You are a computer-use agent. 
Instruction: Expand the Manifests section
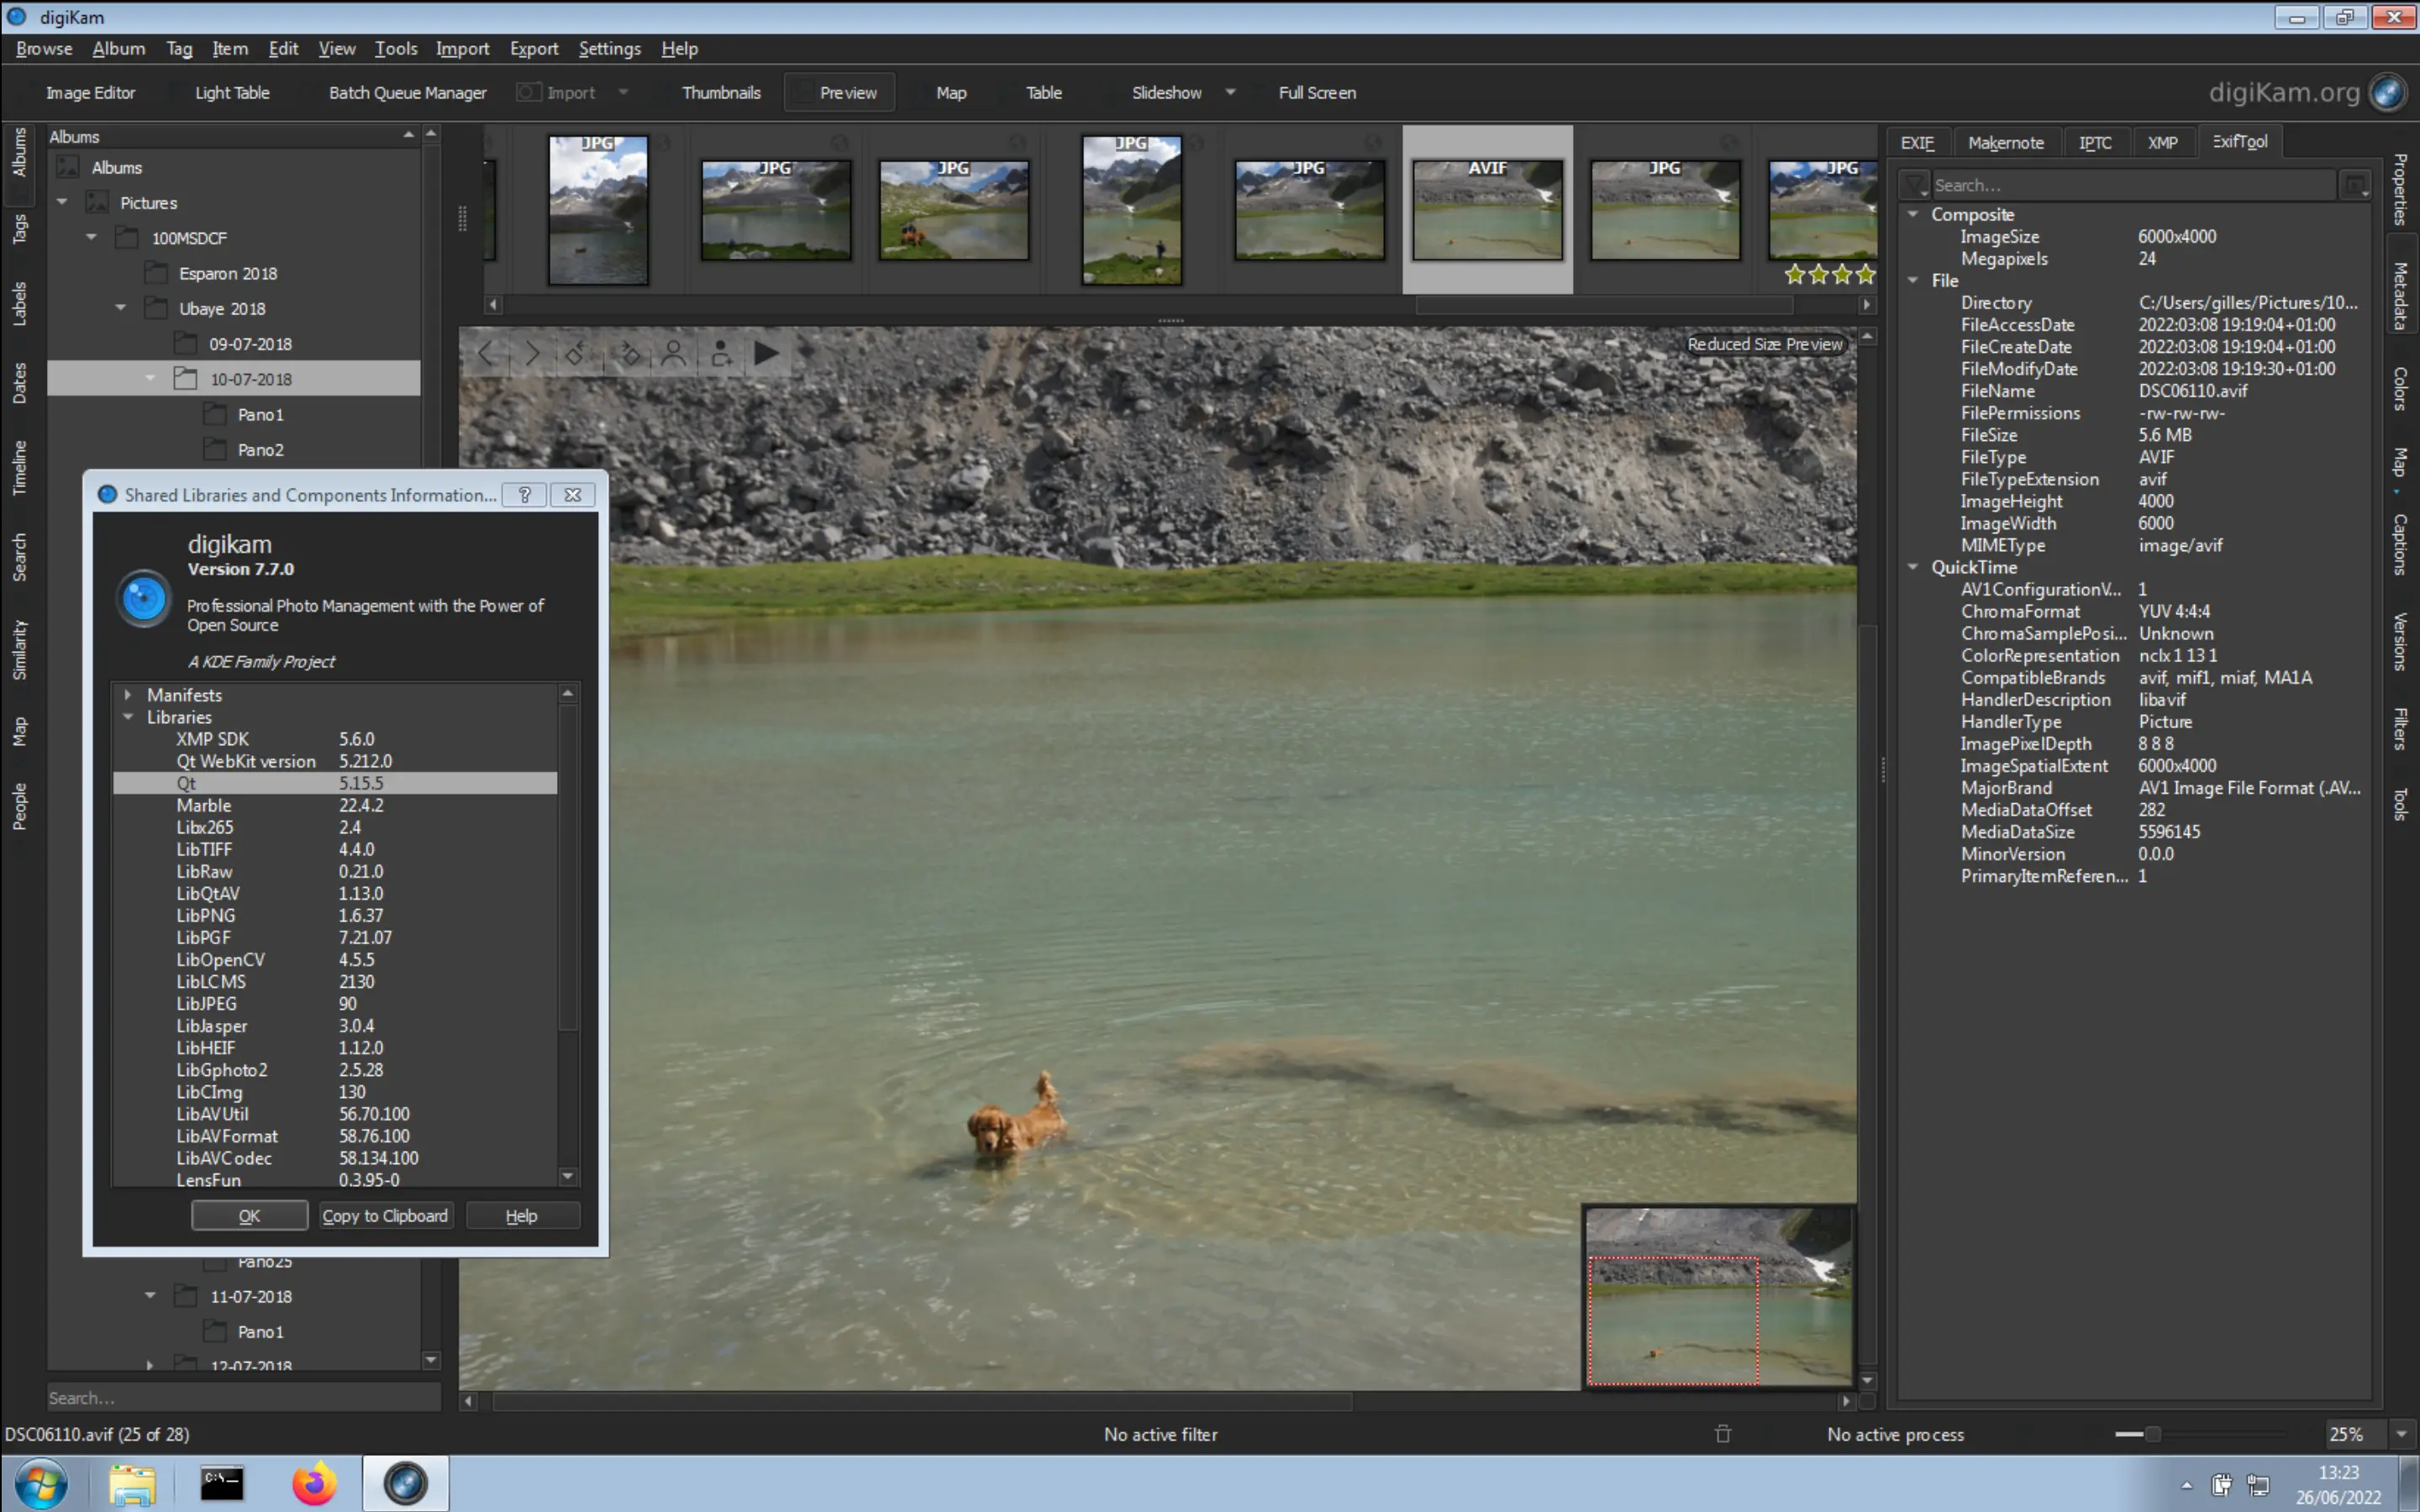[127, 695]
